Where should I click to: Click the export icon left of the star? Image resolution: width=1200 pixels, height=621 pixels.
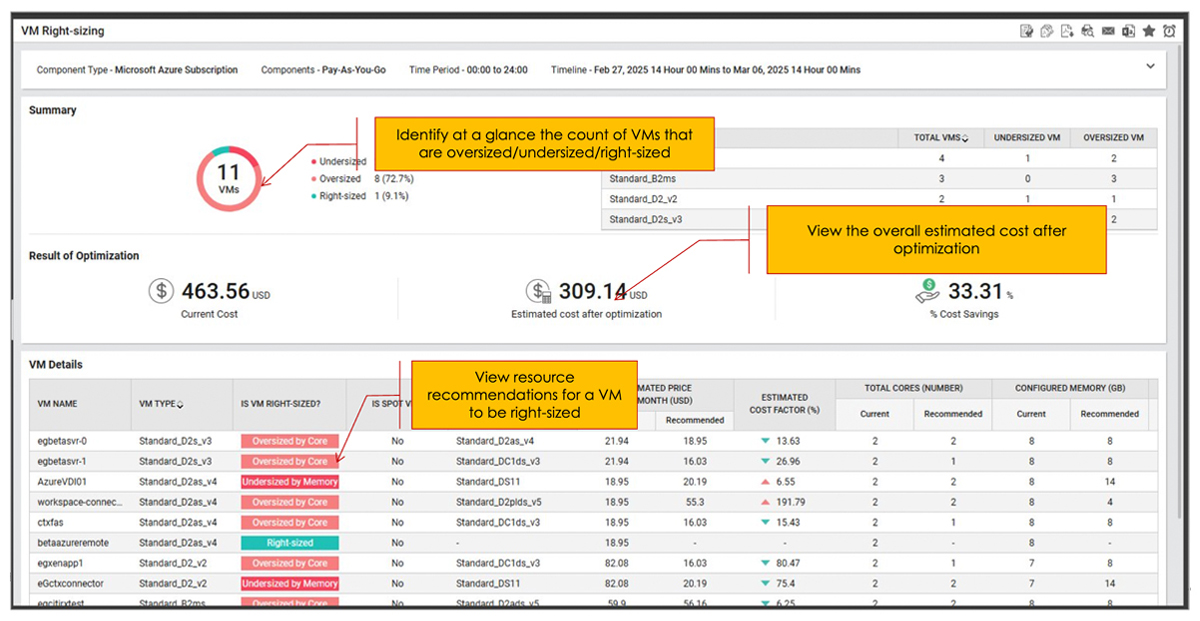pos(1129,31)
